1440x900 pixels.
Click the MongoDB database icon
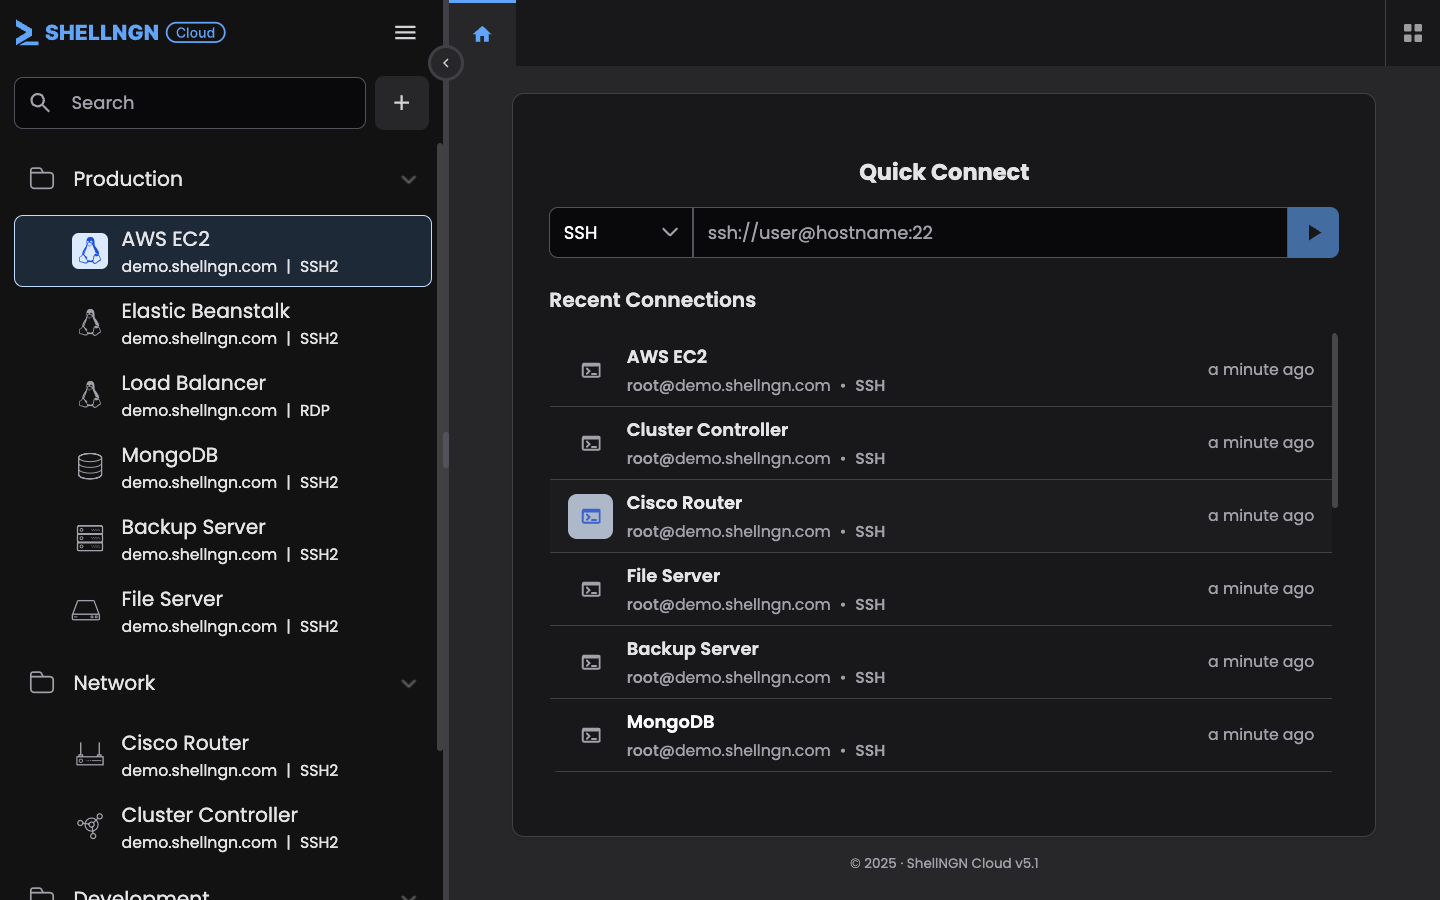[89, 466]
